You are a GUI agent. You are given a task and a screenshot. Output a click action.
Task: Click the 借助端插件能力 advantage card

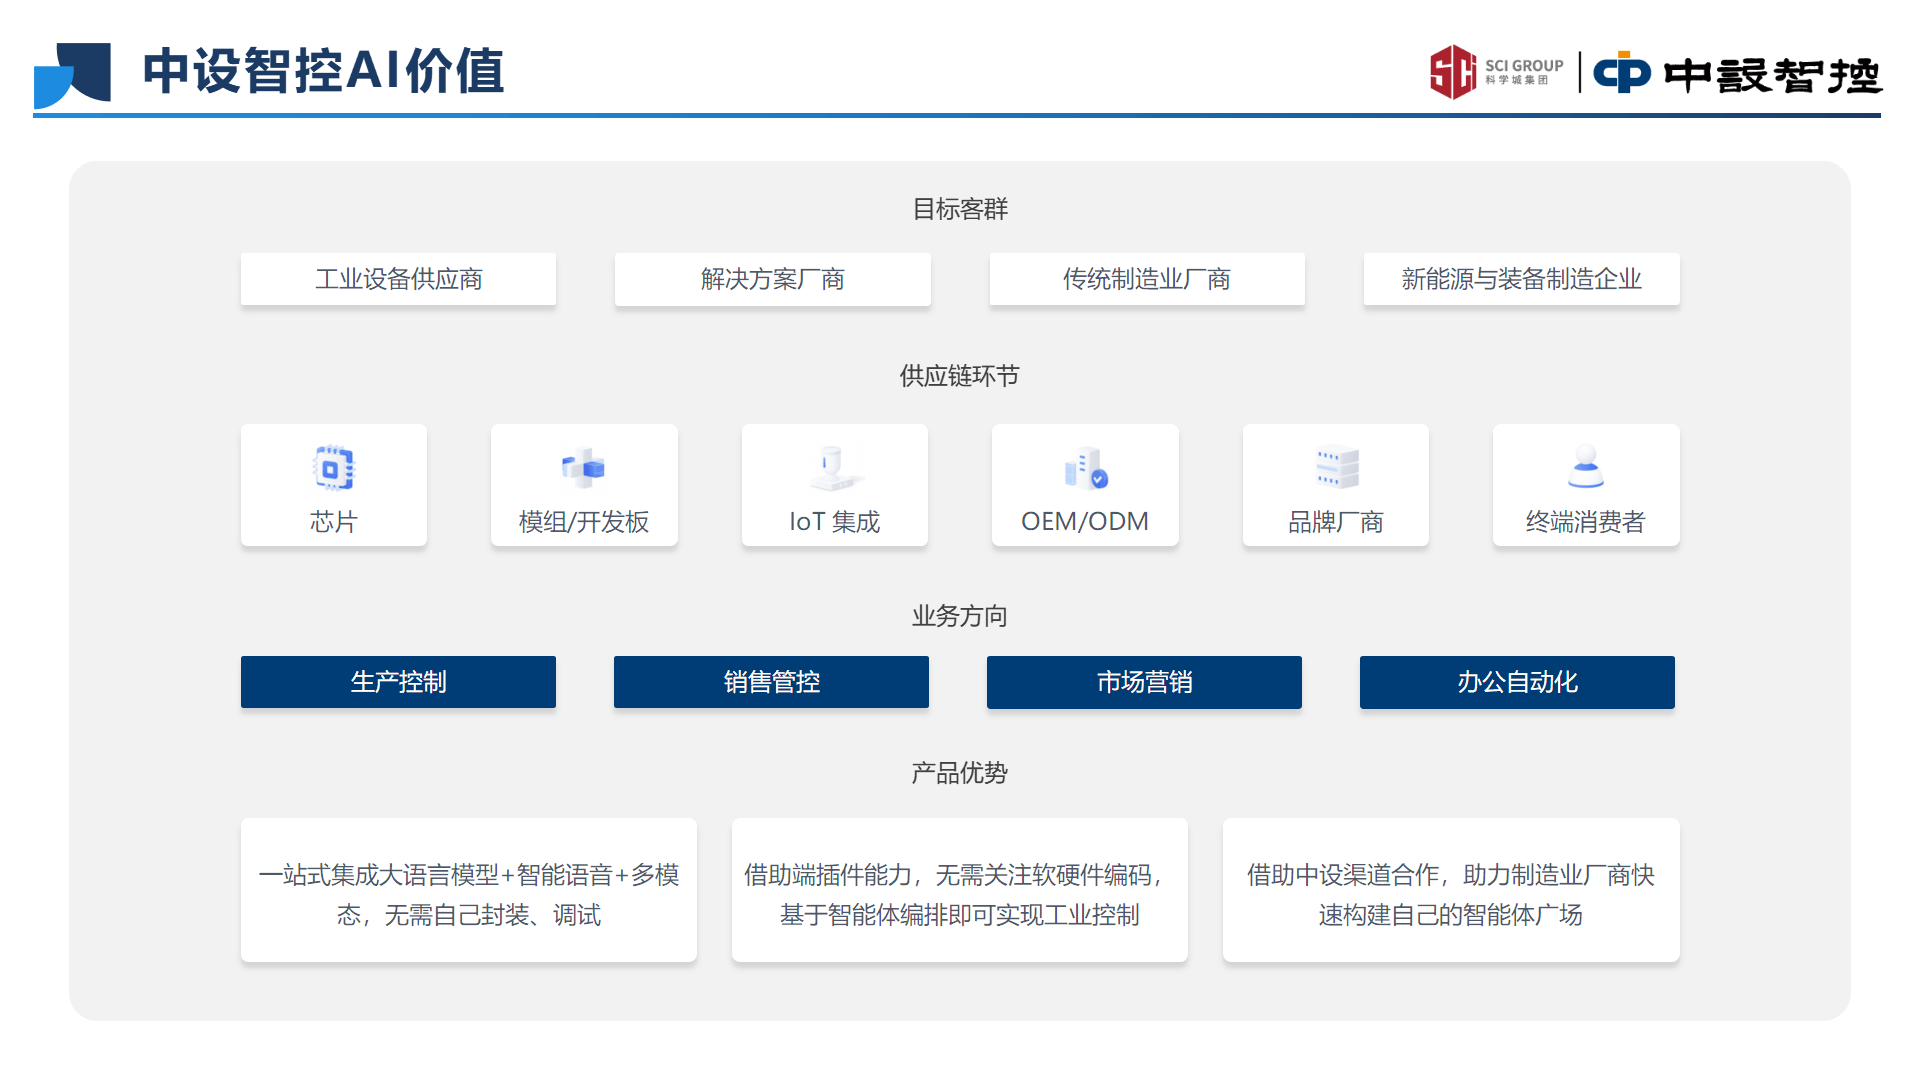(x=959, y=890)
